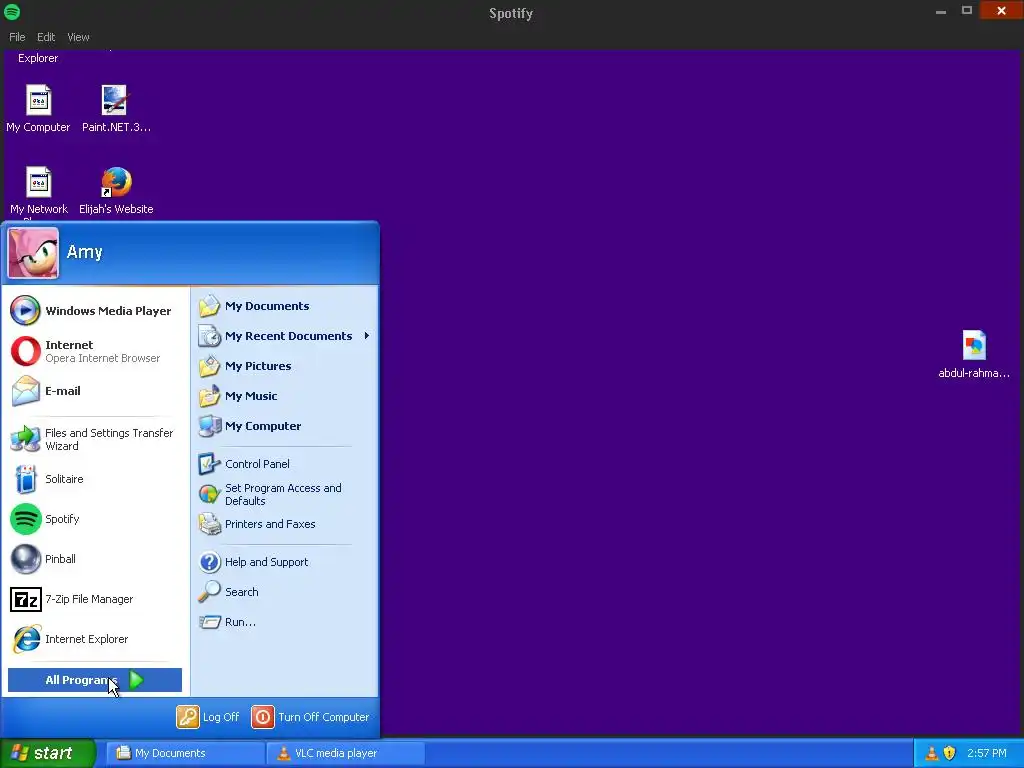
Task: Select abdul-rahma... file on desktop
Action: (974, 355)
